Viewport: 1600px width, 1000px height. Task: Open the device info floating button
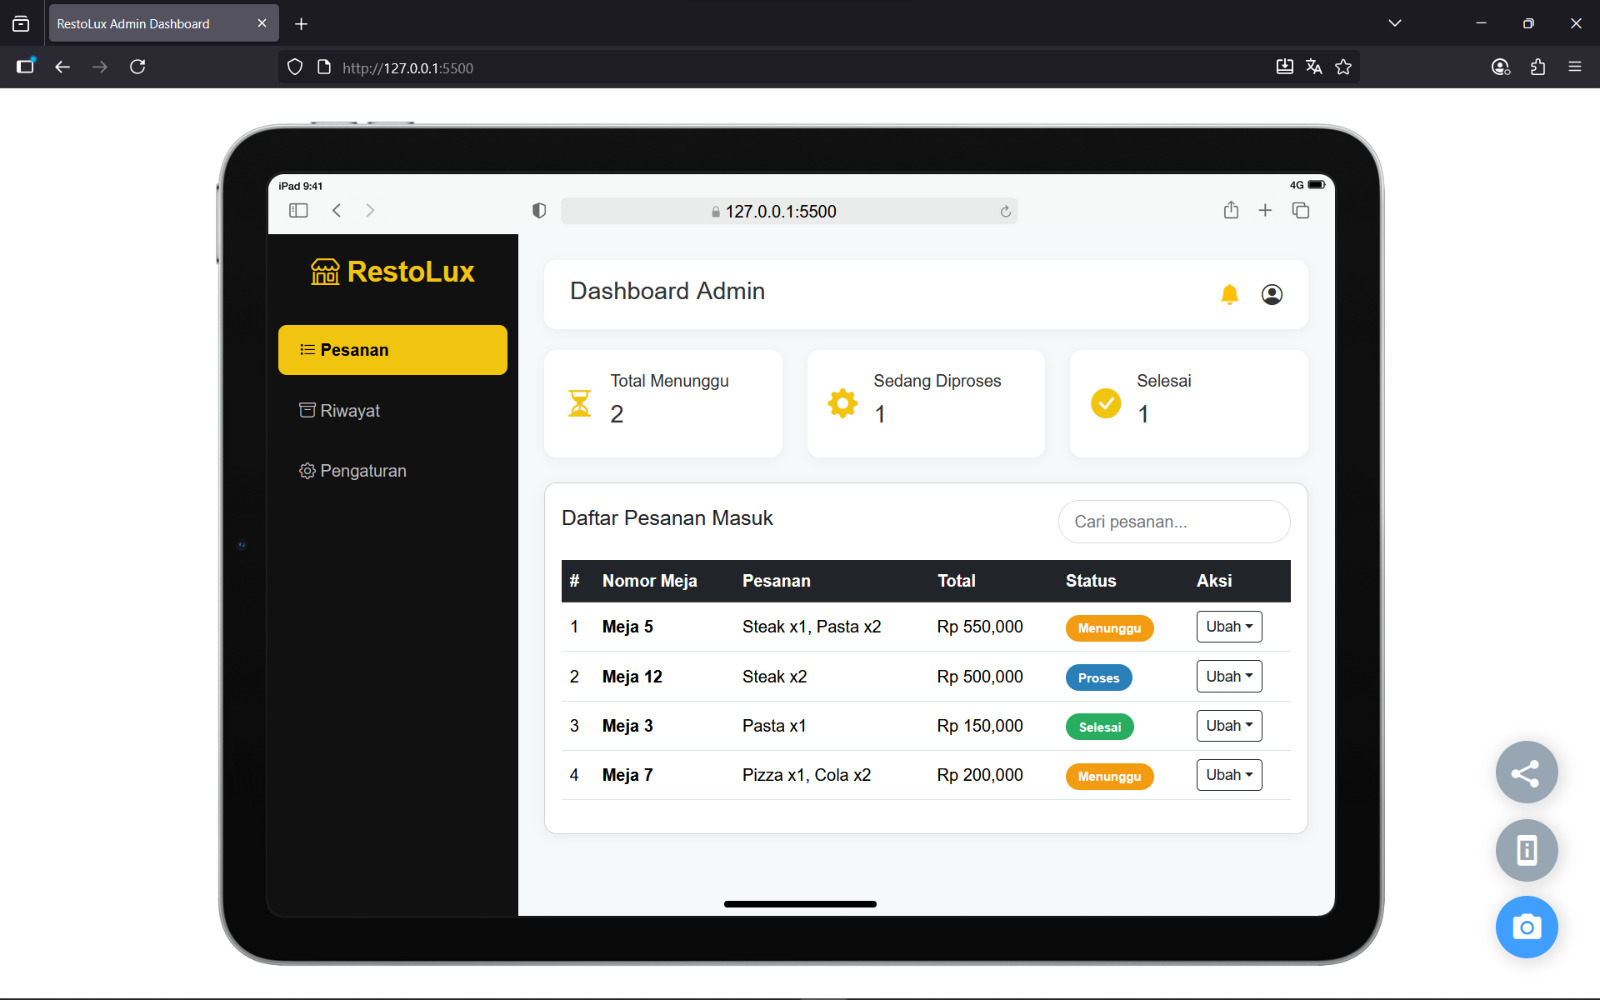(1525, 850)
